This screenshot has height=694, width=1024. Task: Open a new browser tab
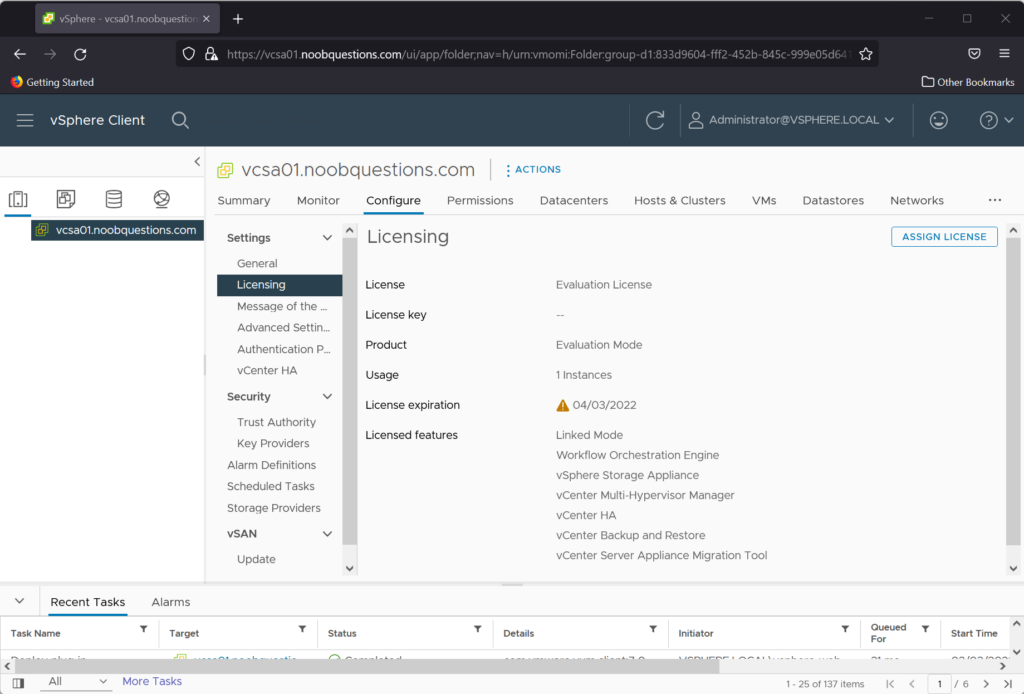238,19
